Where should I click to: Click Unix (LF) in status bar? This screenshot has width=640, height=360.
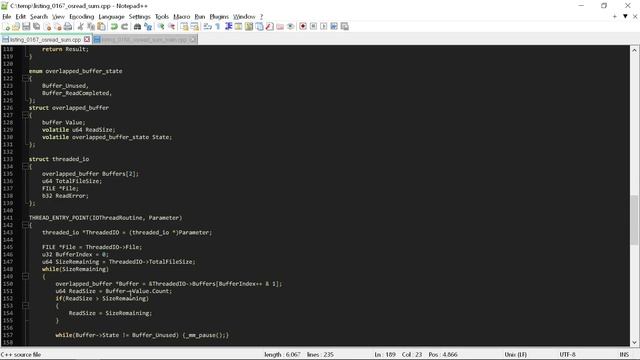point(516,355)
